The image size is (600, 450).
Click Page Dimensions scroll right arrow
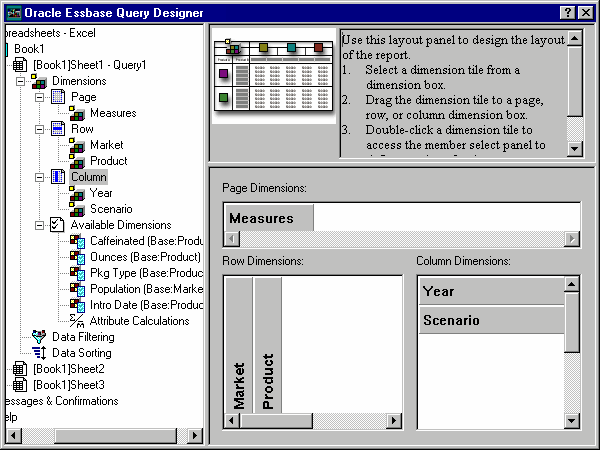(572, 239)
